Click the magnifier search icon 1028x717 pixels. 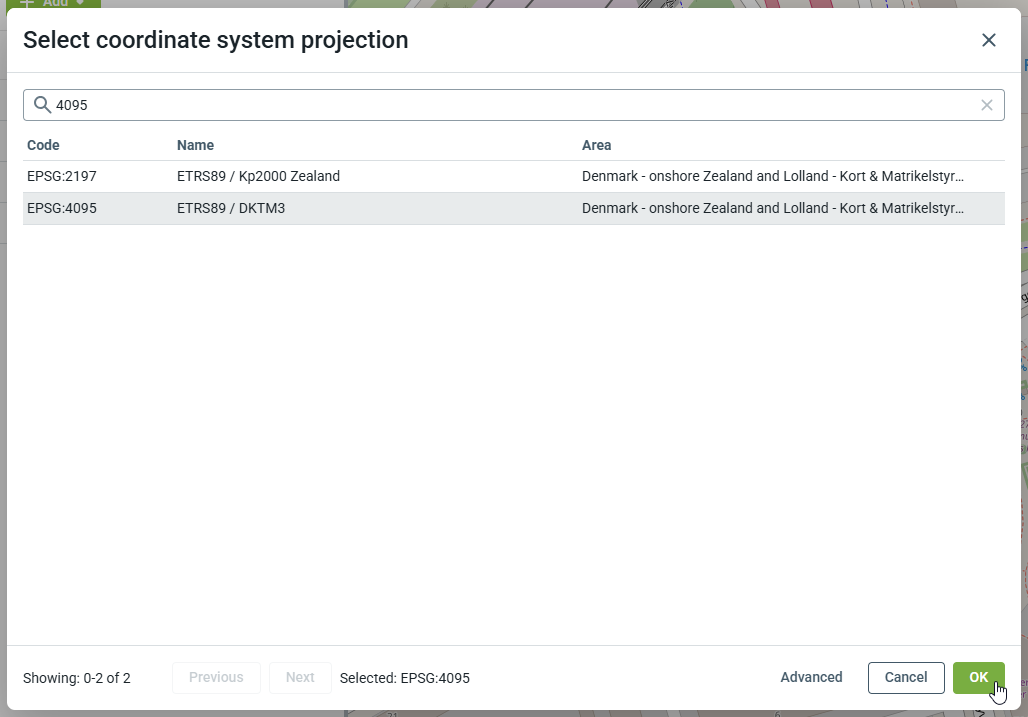point(42,105)
